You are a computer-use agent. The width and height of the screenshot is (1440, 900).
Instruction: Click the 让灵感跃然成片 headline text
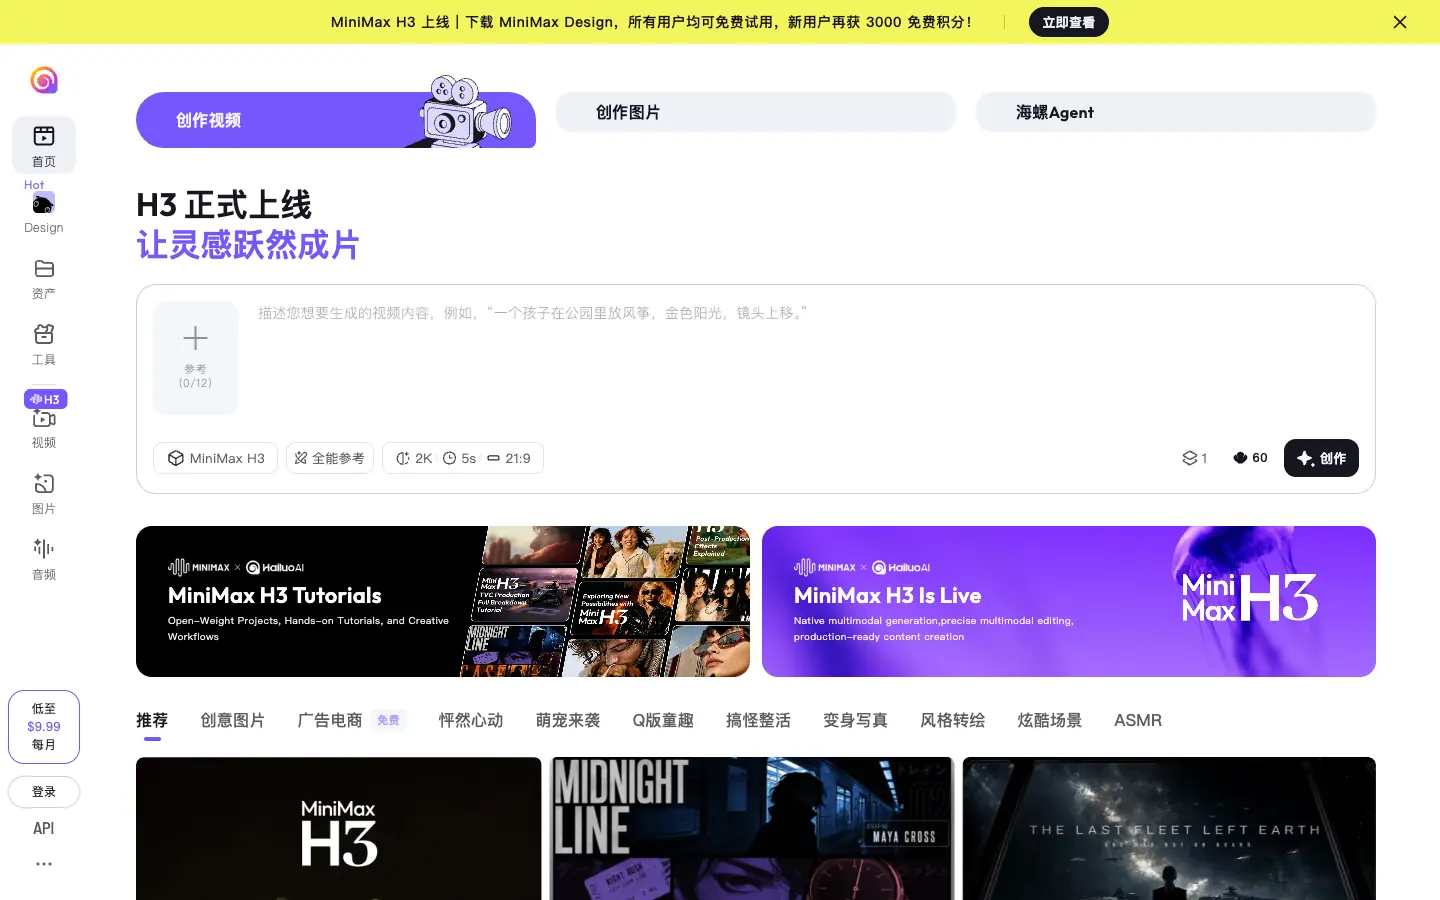[248, 245]
